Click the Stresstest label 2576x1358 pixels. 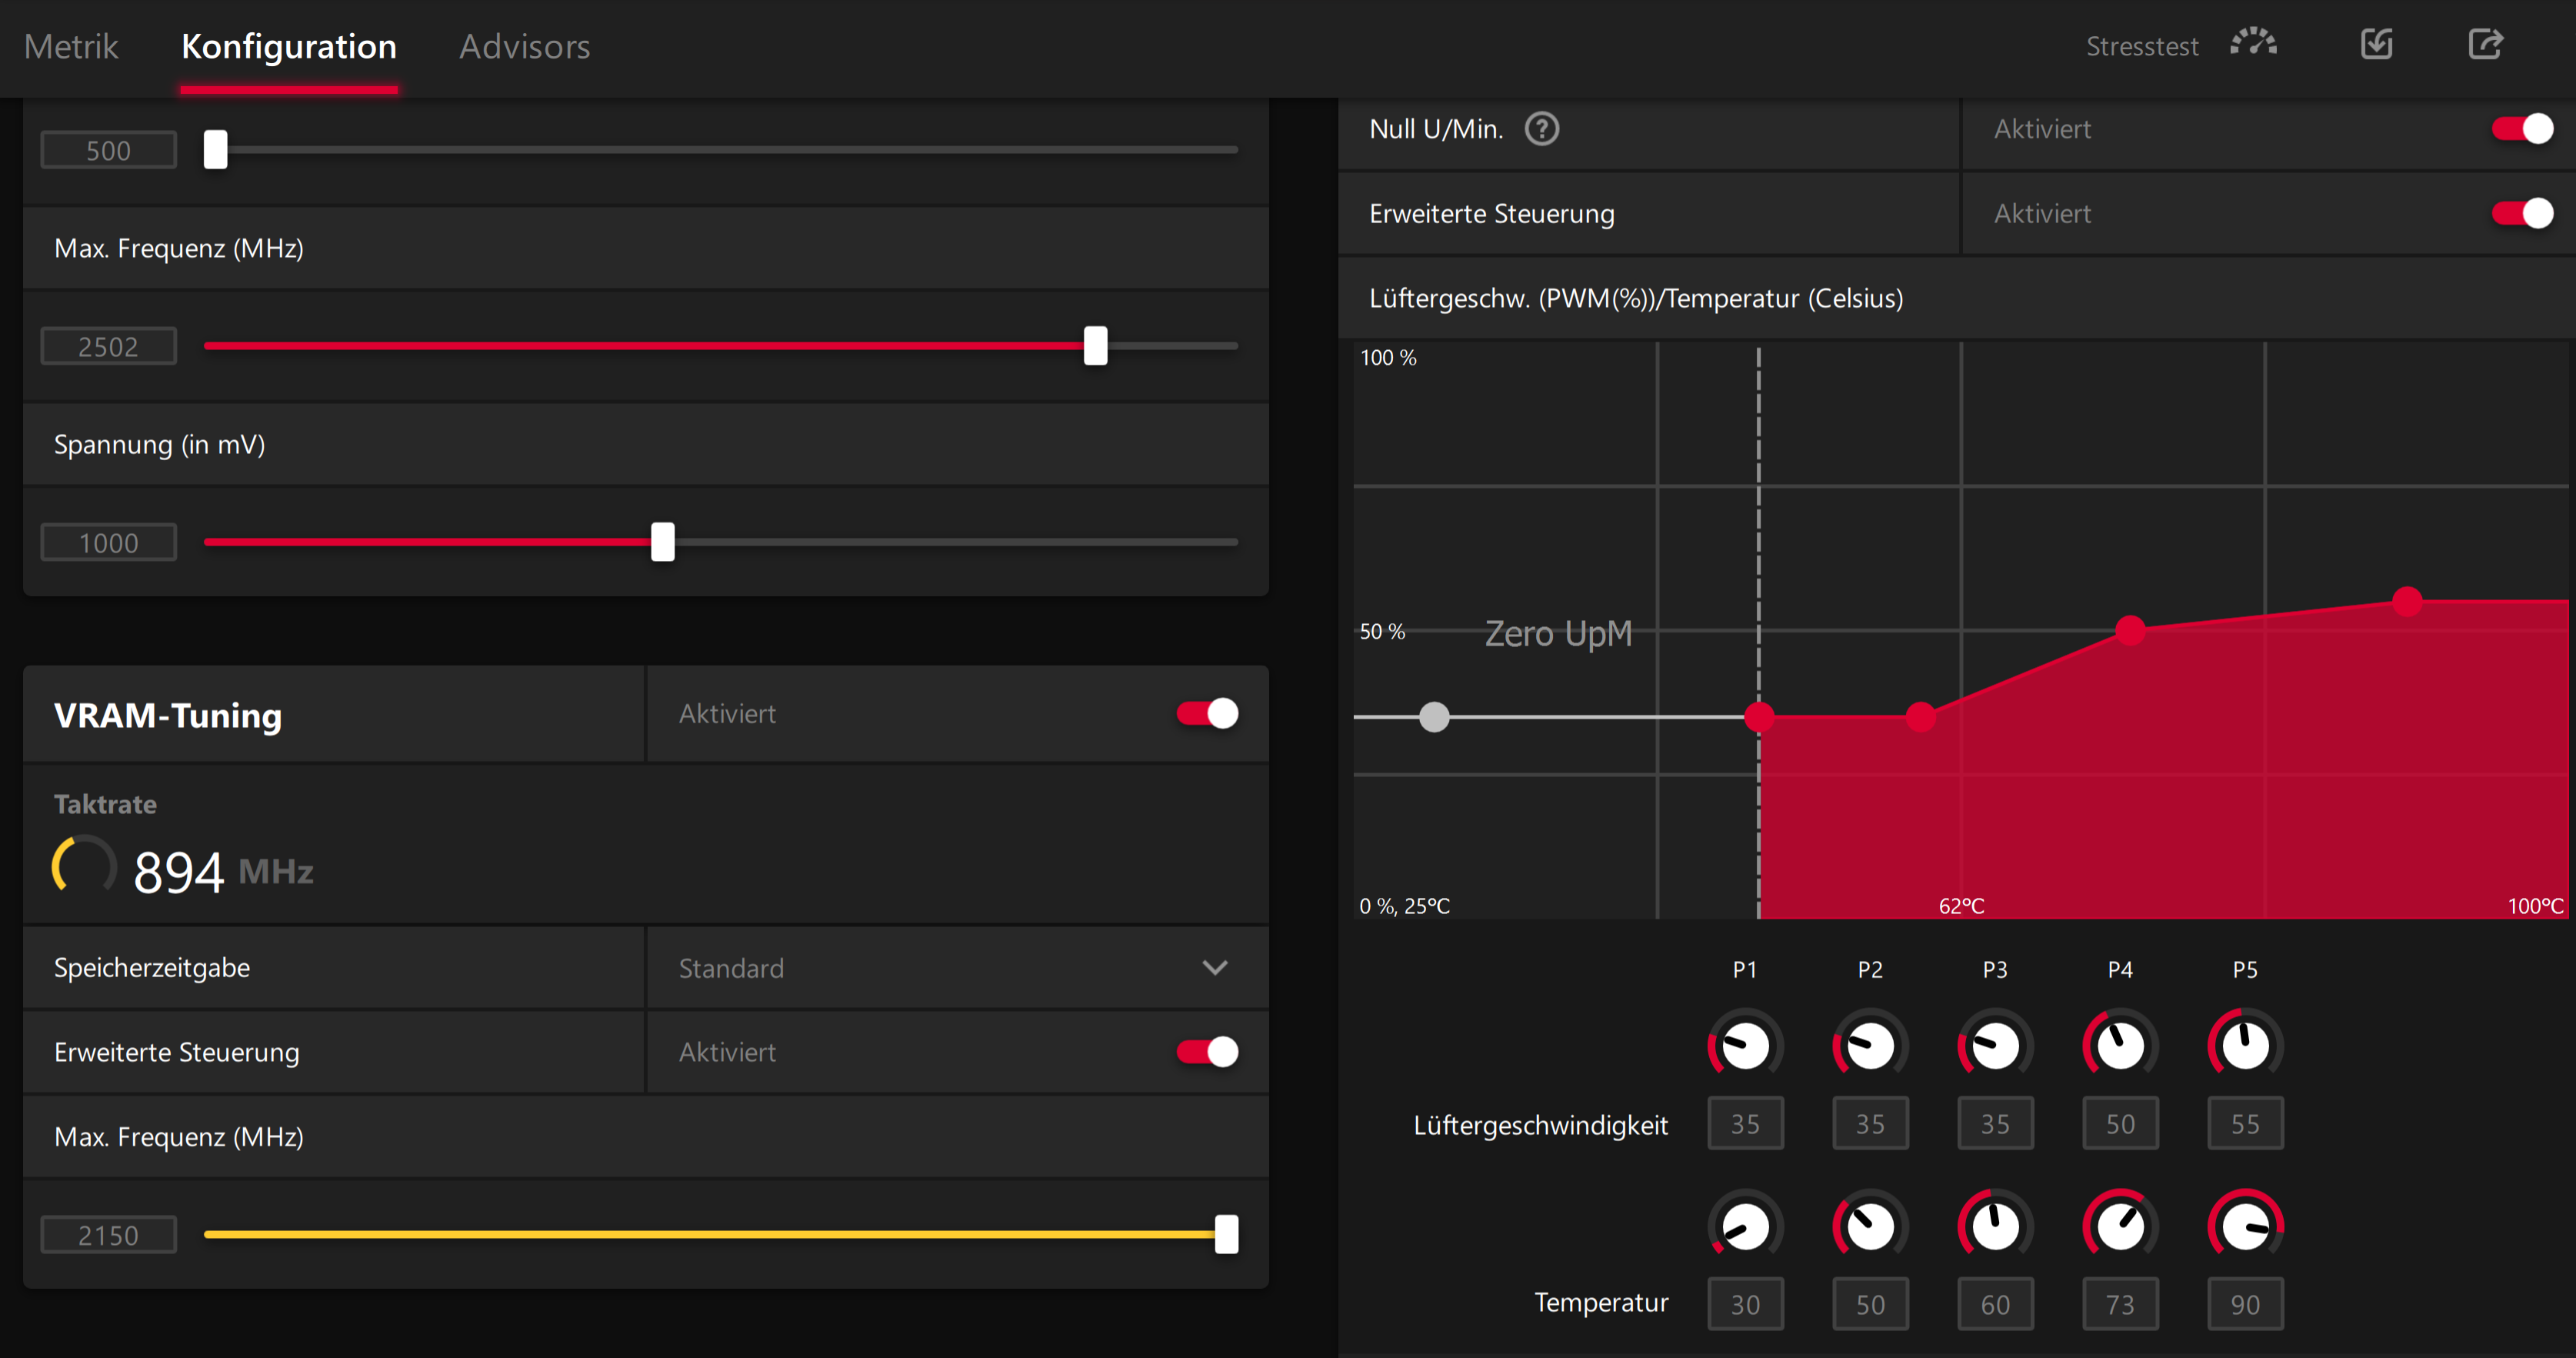[2142, 46]
